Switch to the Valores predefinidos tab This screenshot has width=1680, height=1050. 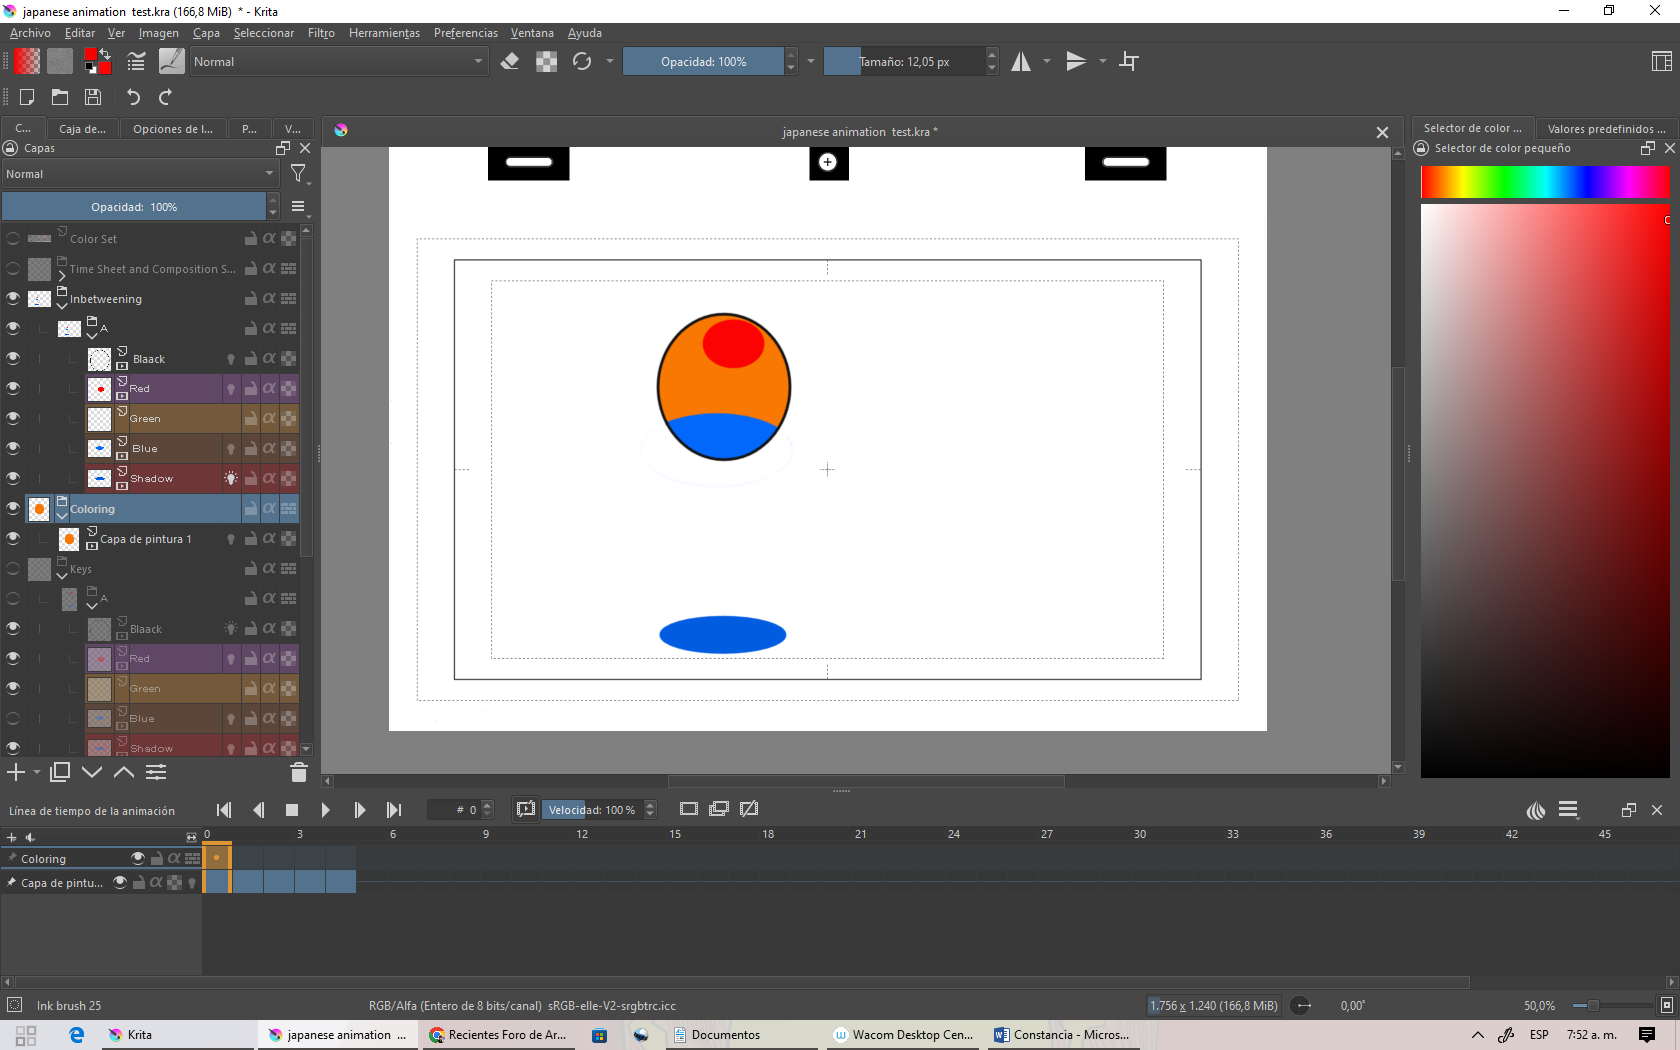coord(1606,129)
